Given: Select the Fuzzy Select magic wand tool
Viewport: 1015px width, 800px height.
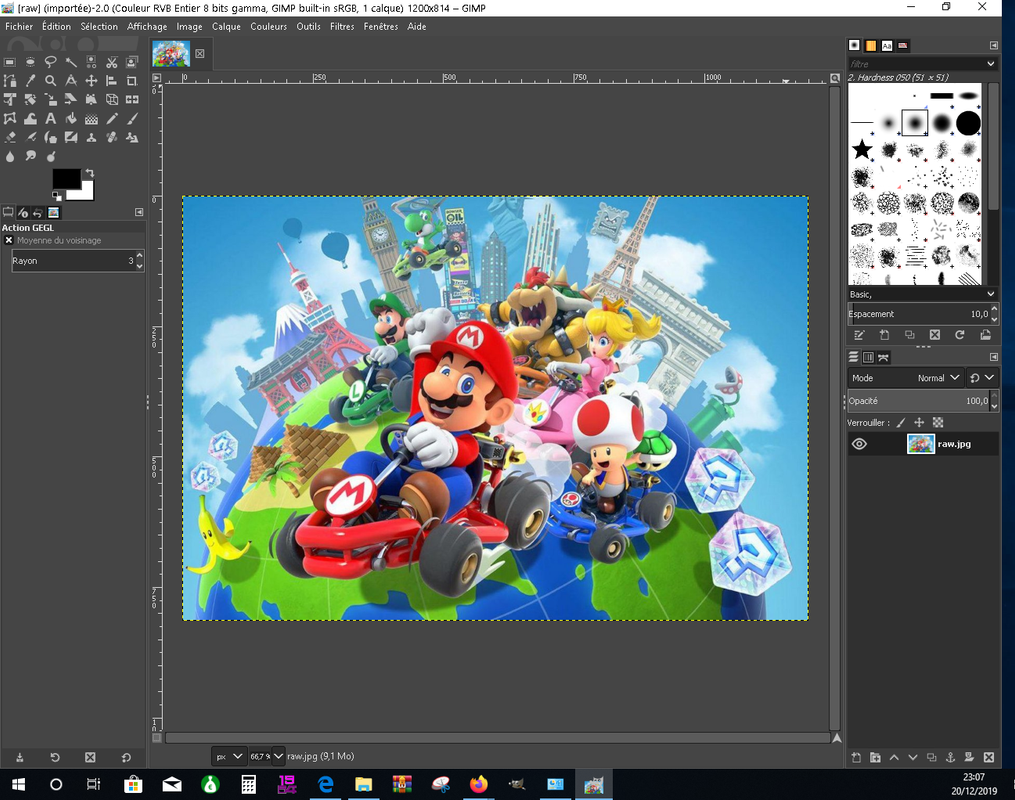Looking at the screenshot, I should pyautogui.click(x=71, y=62).
